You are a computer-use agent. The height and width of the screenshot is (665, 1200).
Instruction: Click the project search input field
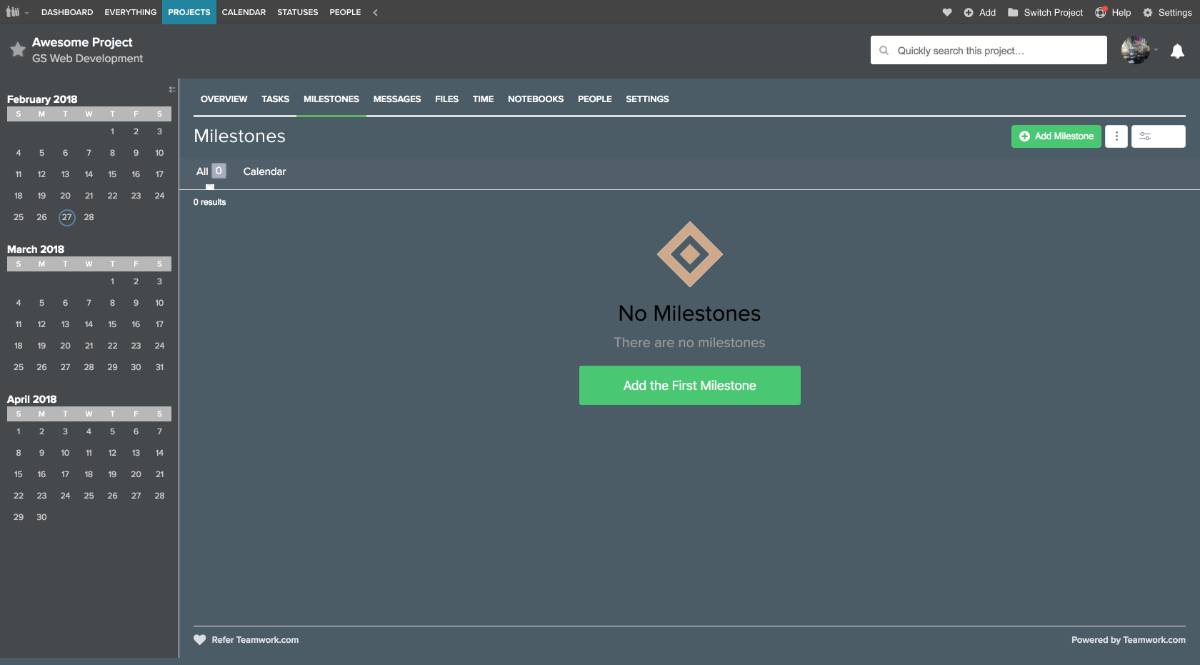tap(988, 50)
